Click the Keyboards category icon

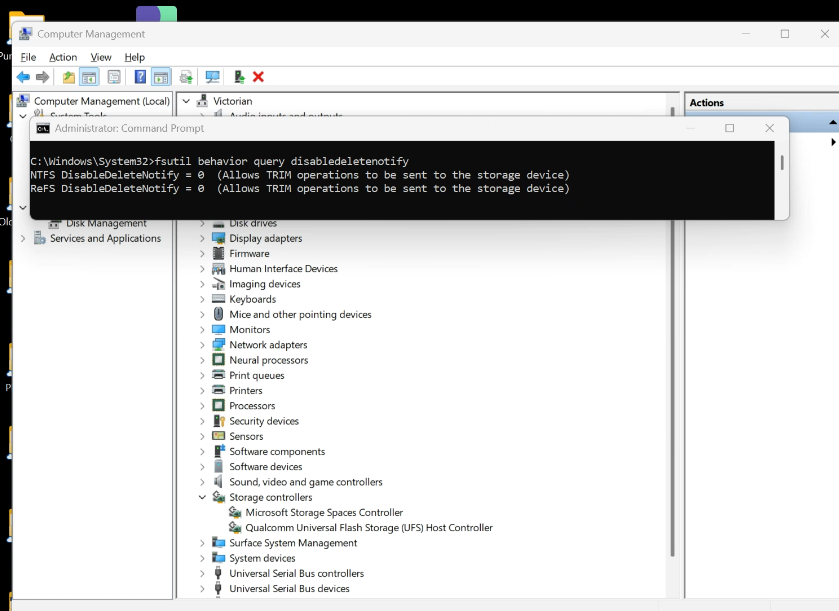click(x=218, y=299)
